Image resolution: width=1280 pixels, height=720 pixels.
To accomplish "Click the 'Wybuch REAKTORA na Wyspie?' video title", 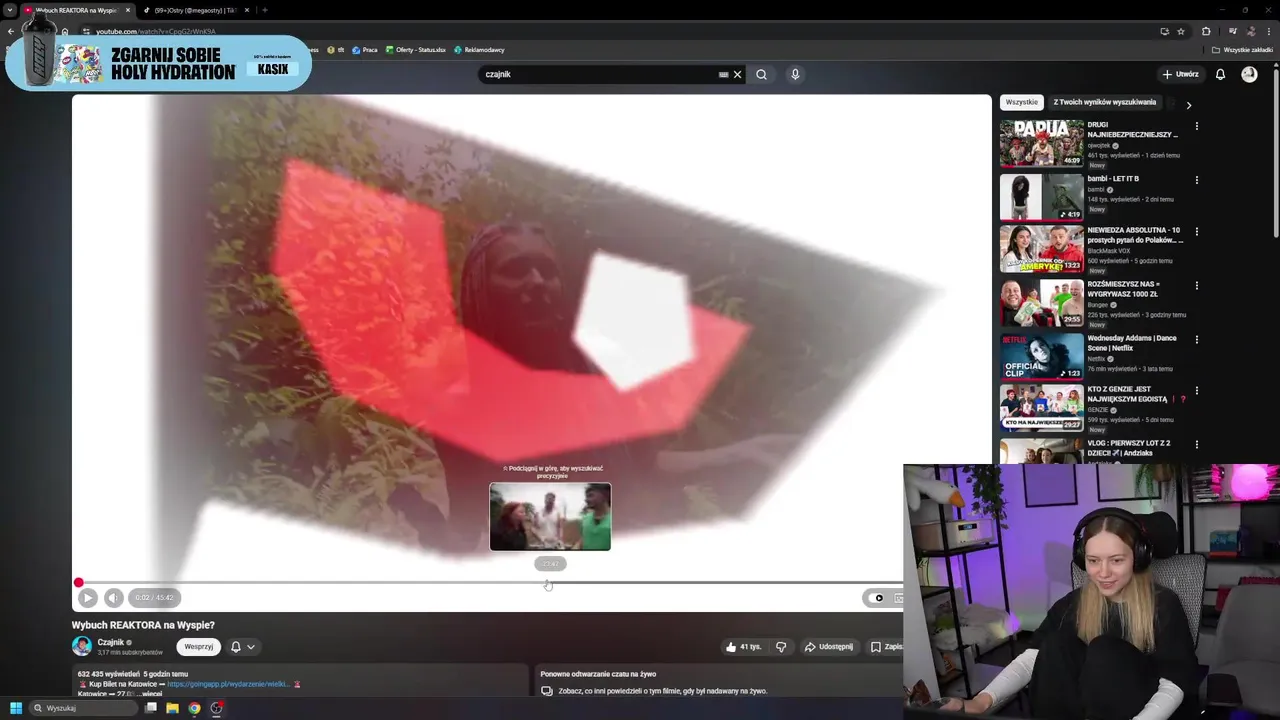I will coord(143,625).
